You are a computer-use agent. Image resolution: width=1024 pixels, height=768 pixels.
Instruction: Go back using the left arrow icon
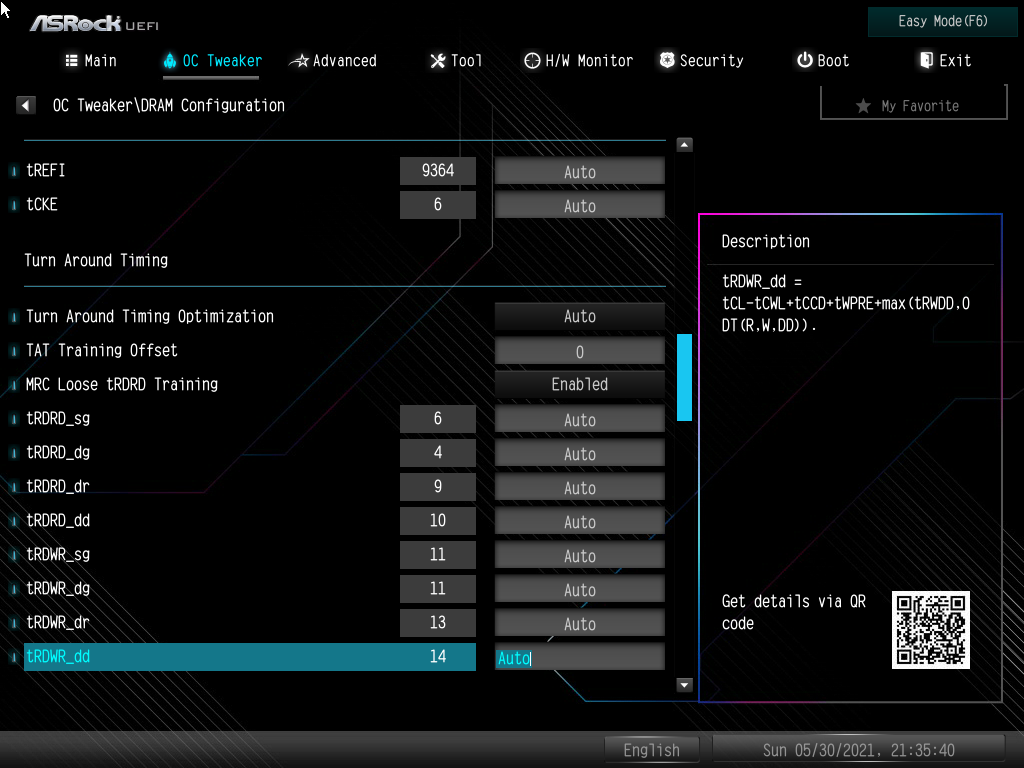click(25, 105)
